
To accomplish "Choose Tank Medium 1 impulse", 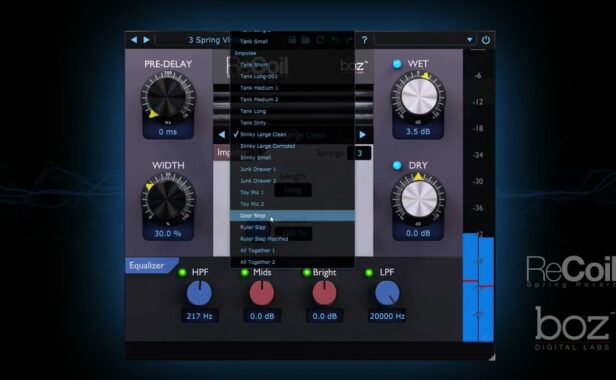I will 292,88.
